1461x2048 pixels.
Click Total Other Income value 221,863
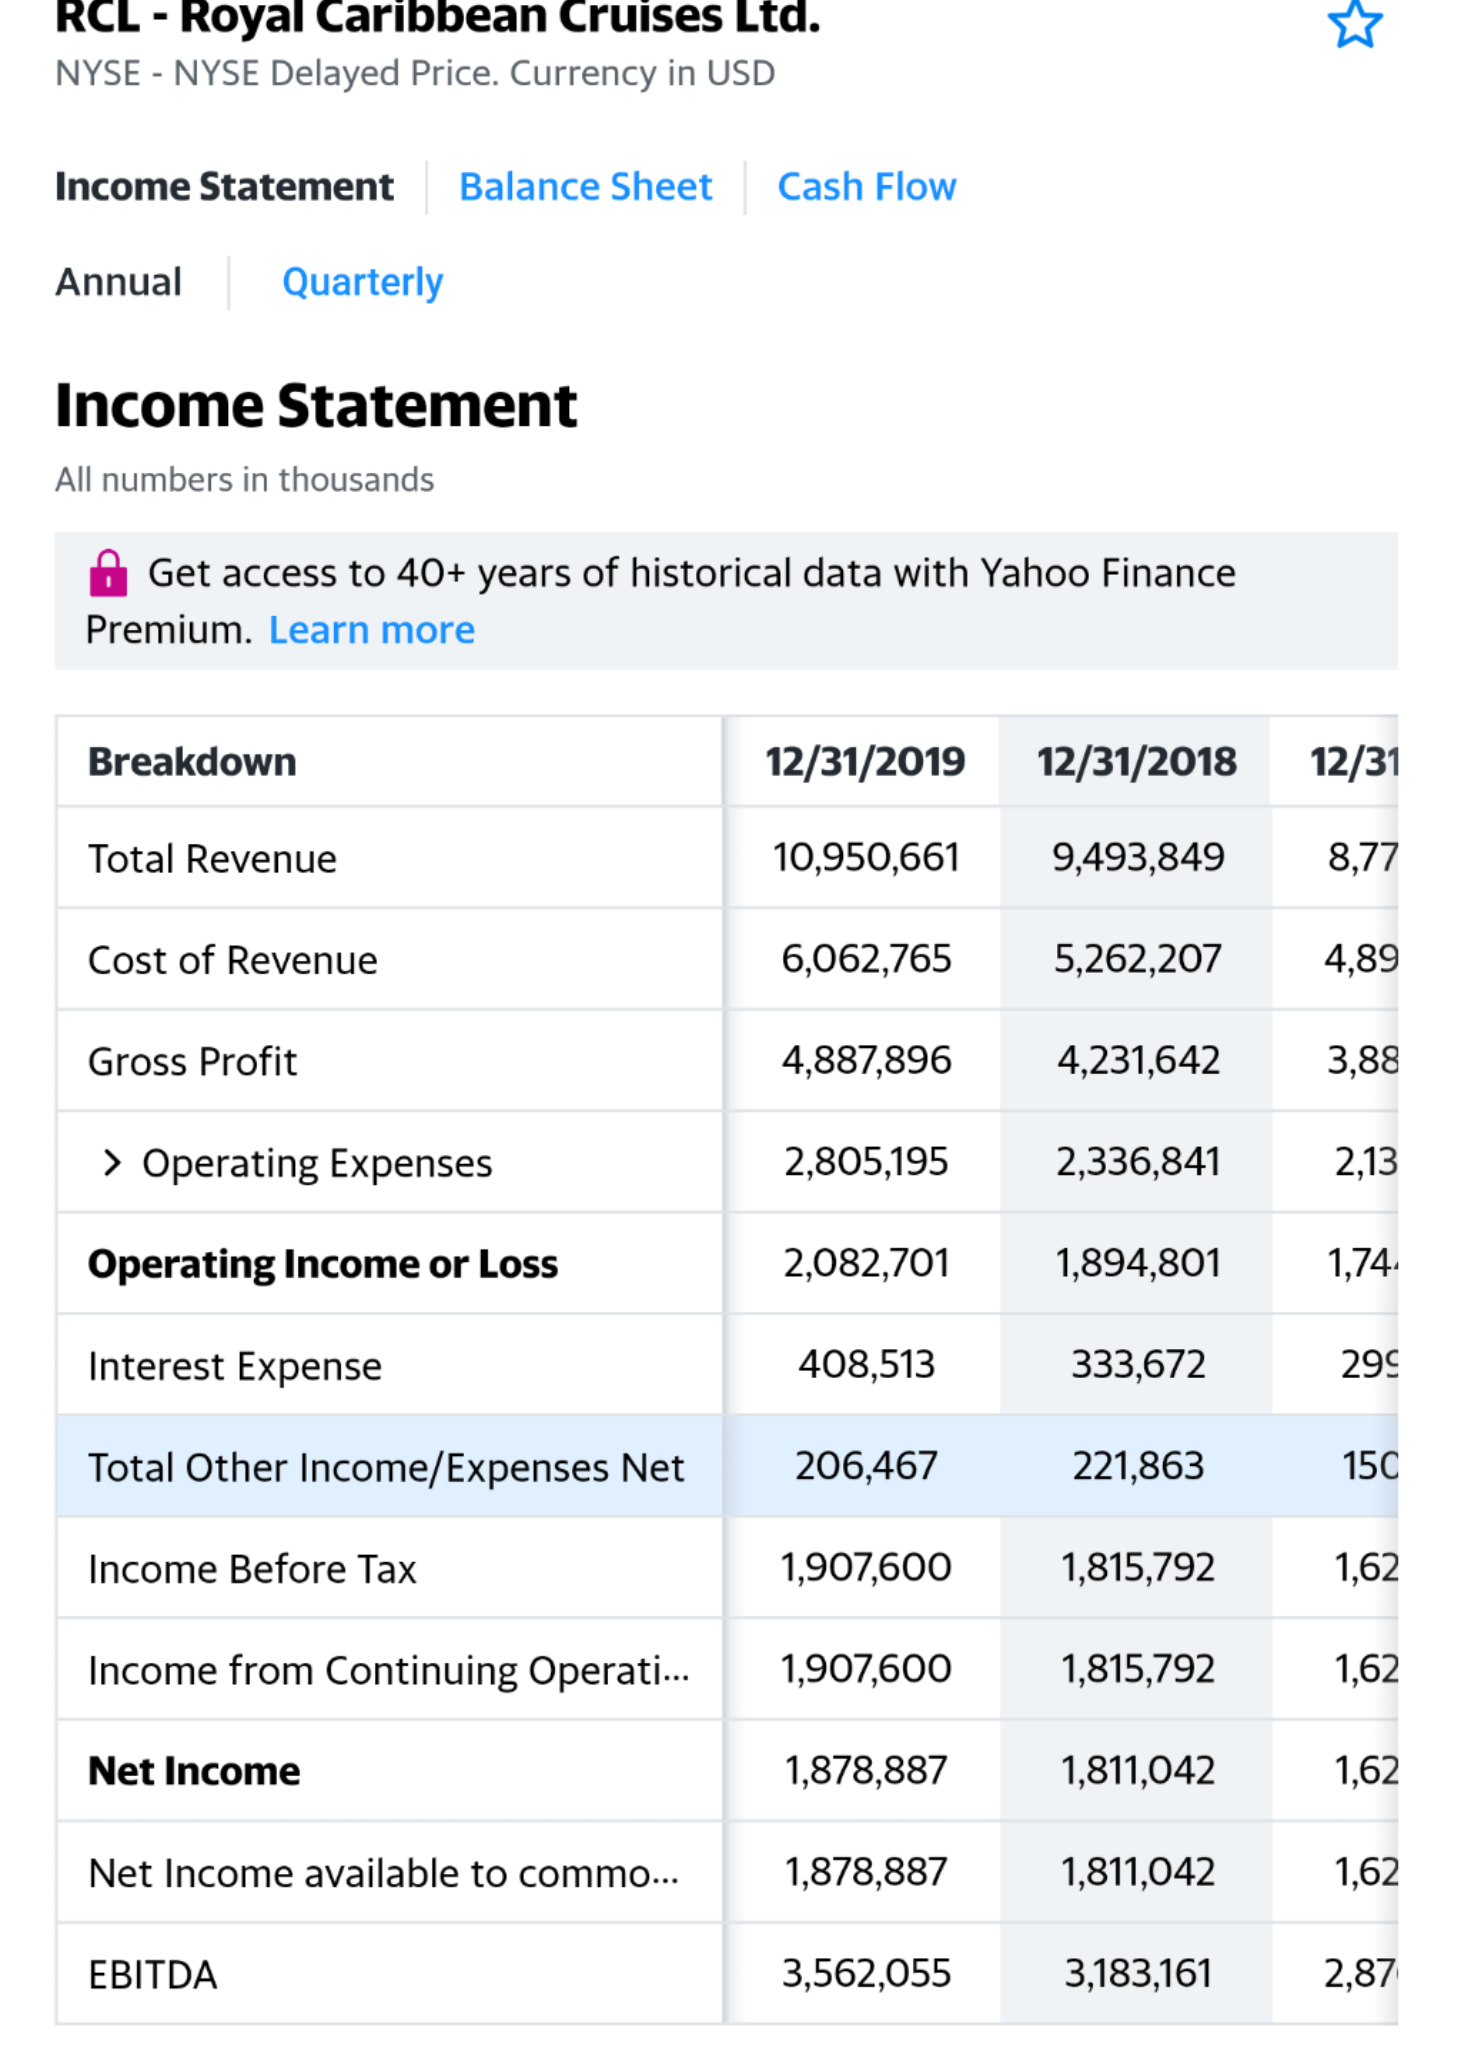(1138, 1466)
